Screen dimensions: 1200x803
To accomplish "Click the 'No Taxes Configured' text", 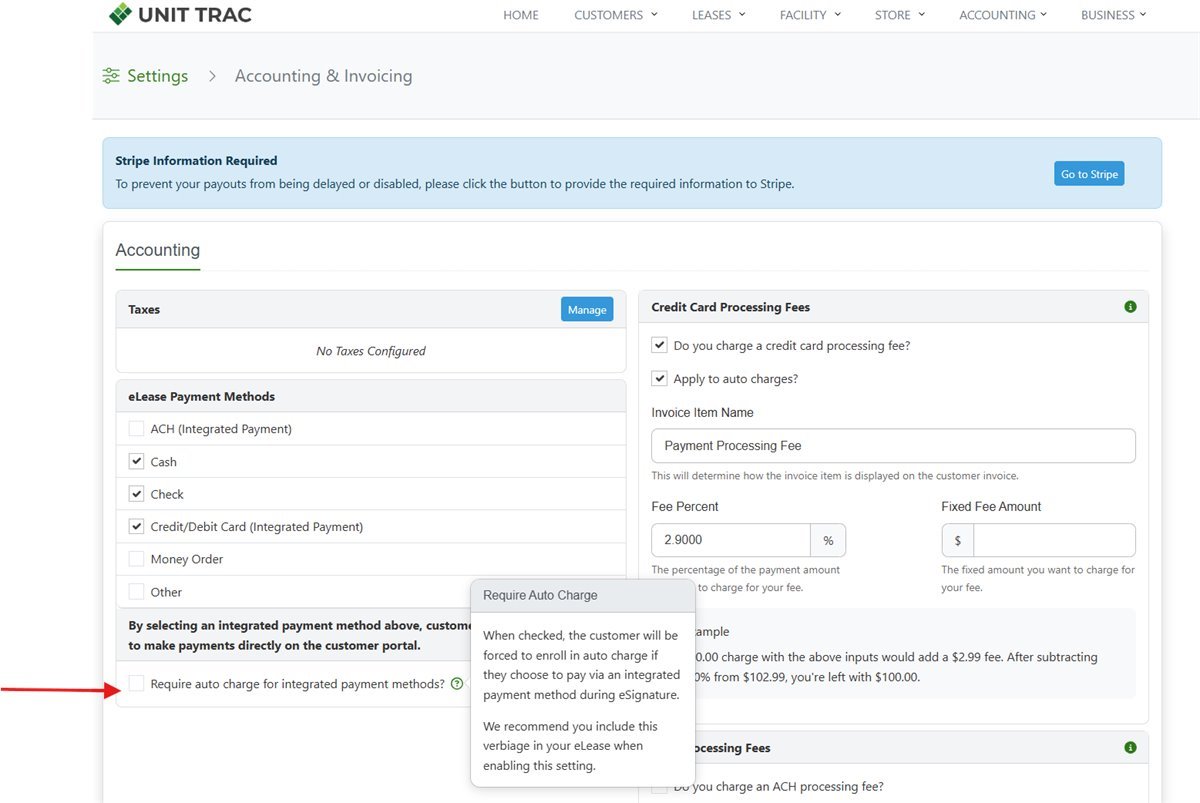I will click(x=371, y=351).
